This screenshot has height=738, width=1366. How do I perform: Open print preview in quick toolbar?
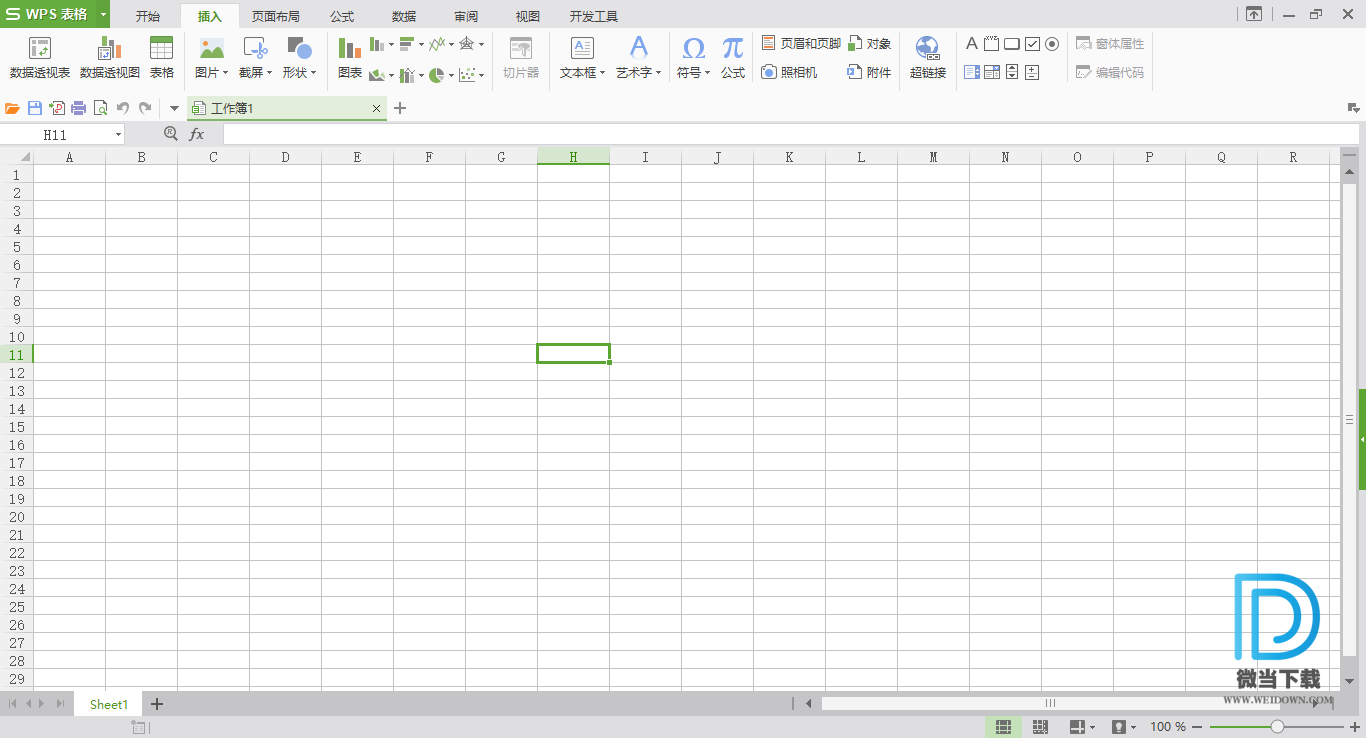click(100, 108)
